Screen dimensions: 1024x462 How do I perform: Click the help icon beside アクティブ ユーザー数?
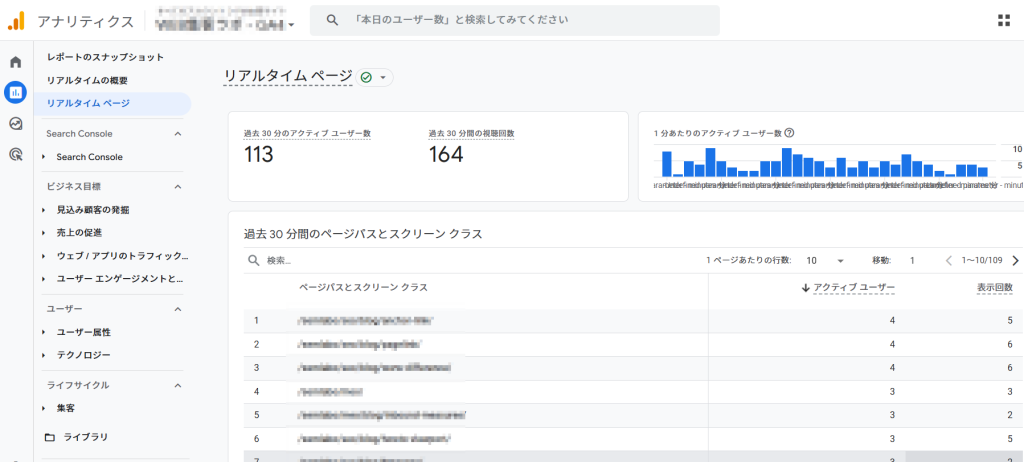790,133
